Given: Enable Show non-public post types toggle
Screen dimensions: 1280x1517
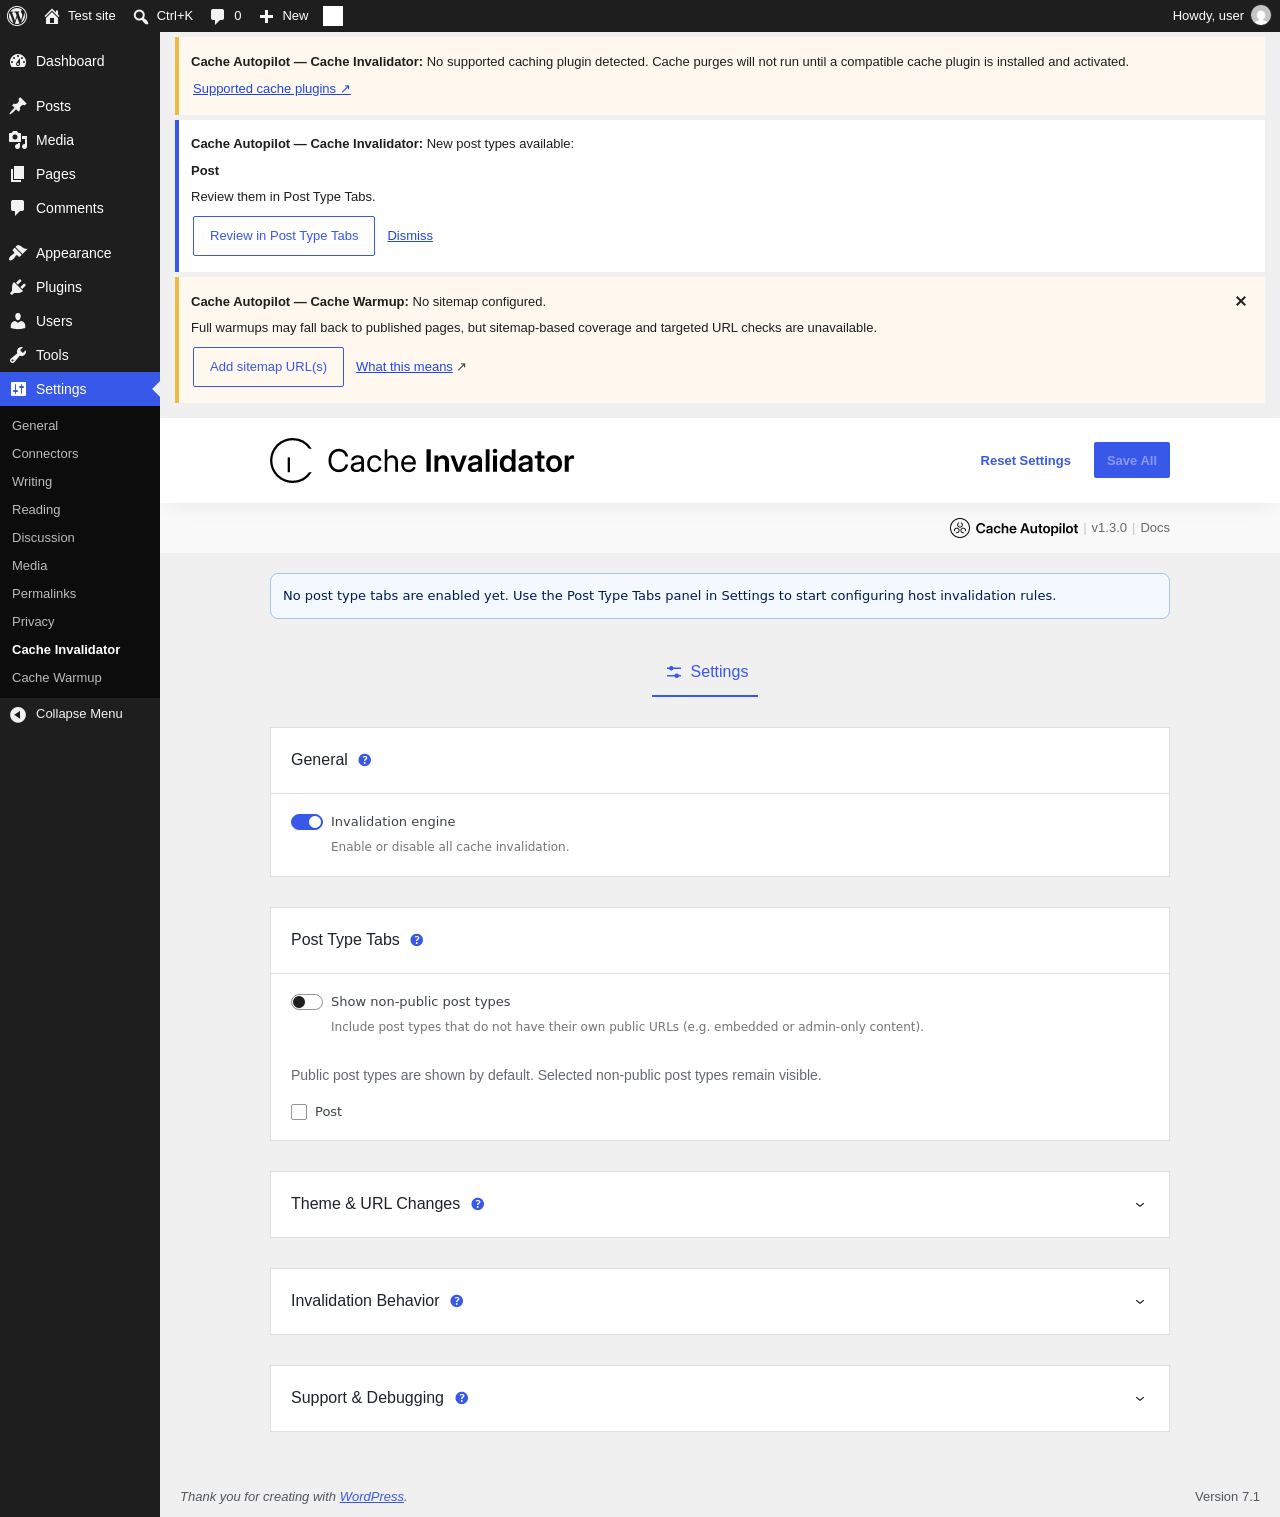Looking at the screenshot, I should pos(307,1002).
